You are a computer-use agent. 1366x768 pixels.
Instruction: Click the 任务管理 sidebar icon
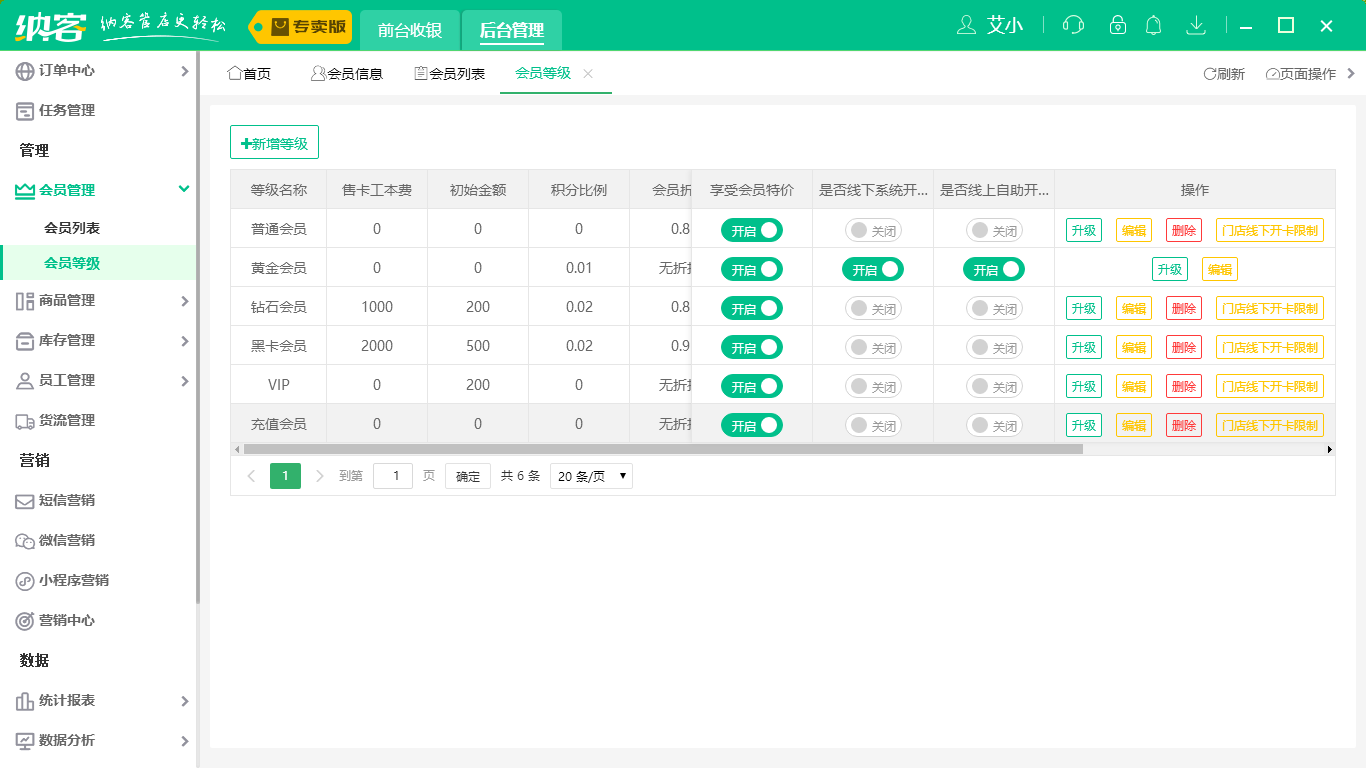[x=25, y=111]
